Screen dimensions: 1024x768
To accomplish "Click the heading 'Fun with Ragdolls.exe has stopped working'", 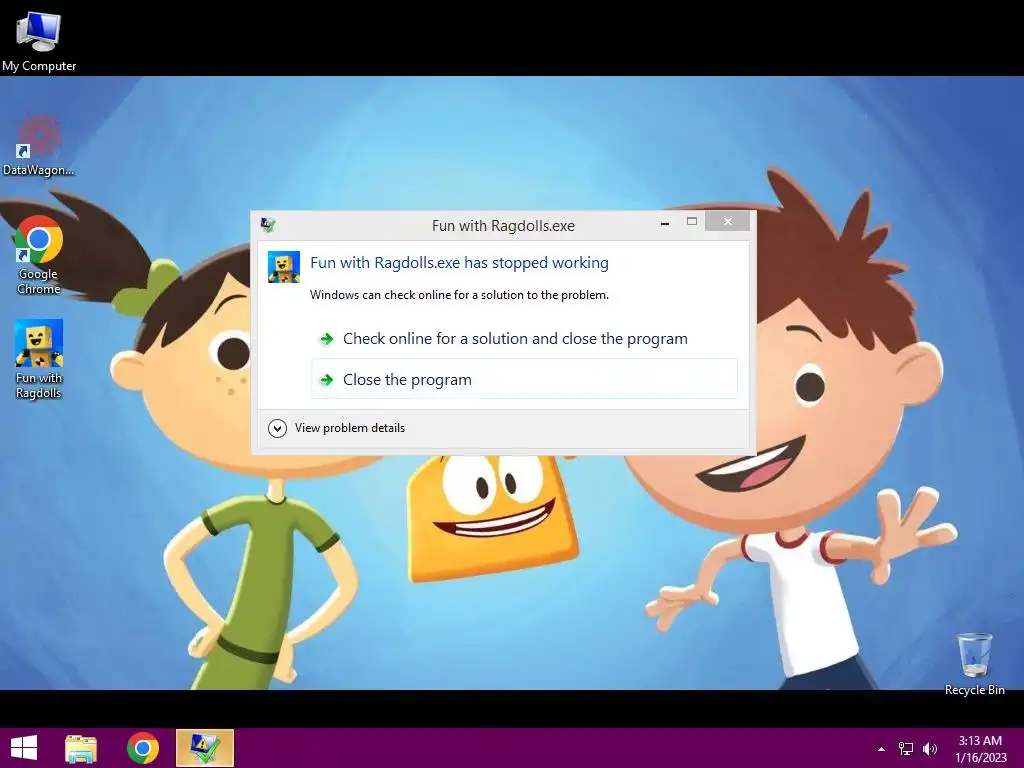I will (x=459, y=263).
